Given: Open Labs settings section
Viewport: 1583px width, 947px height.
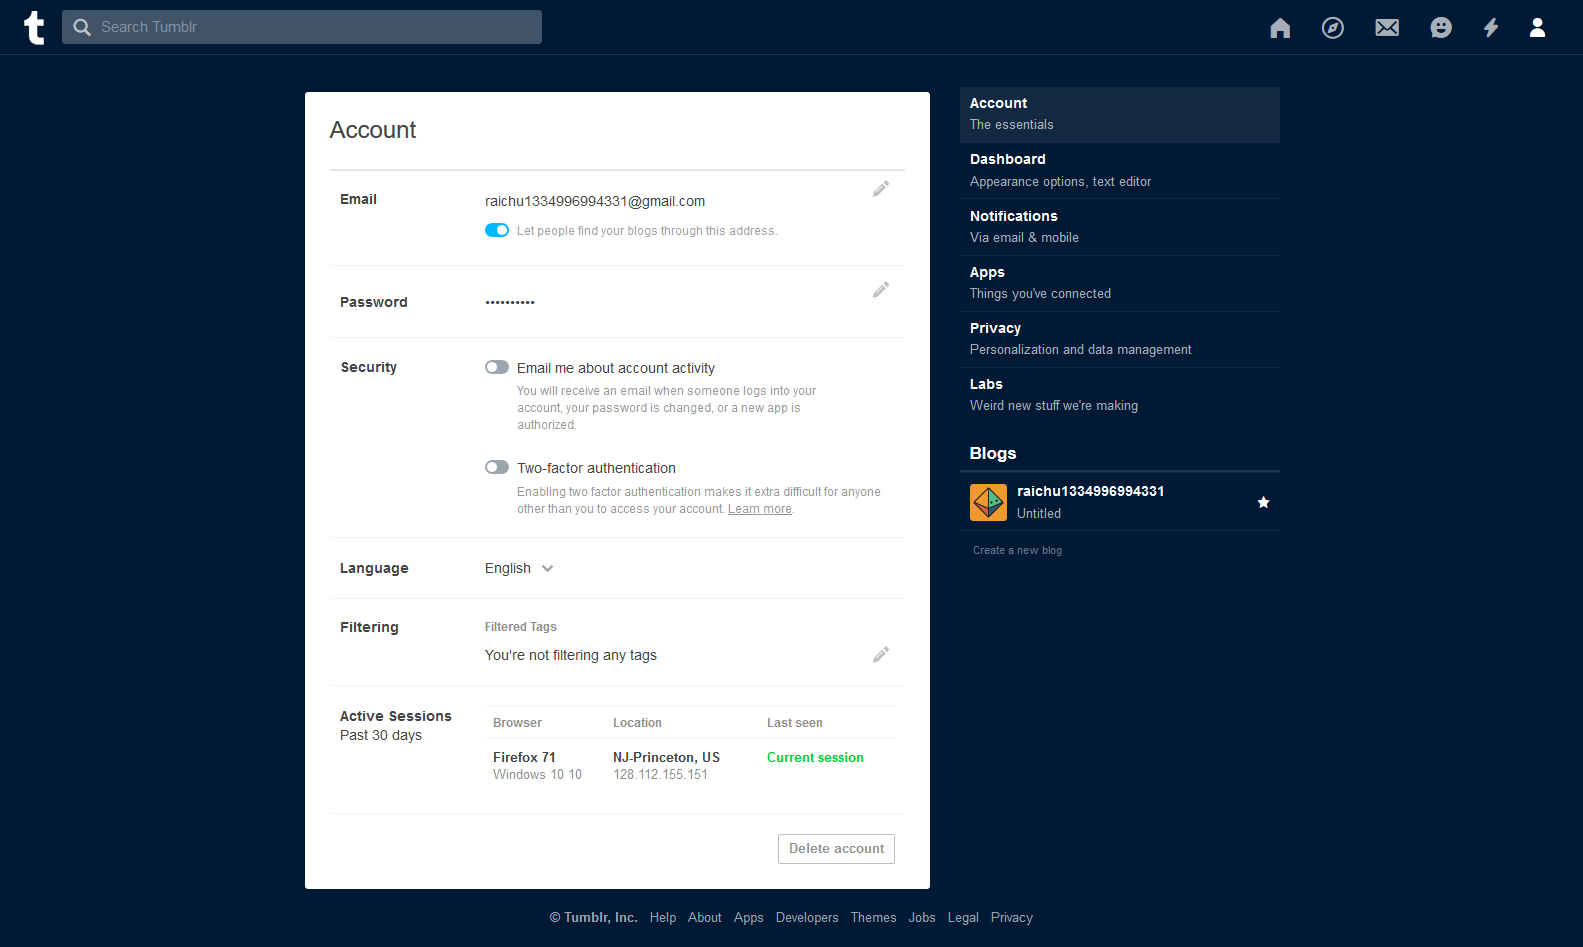Looking at the screenshot, I should pos(1120,395).
